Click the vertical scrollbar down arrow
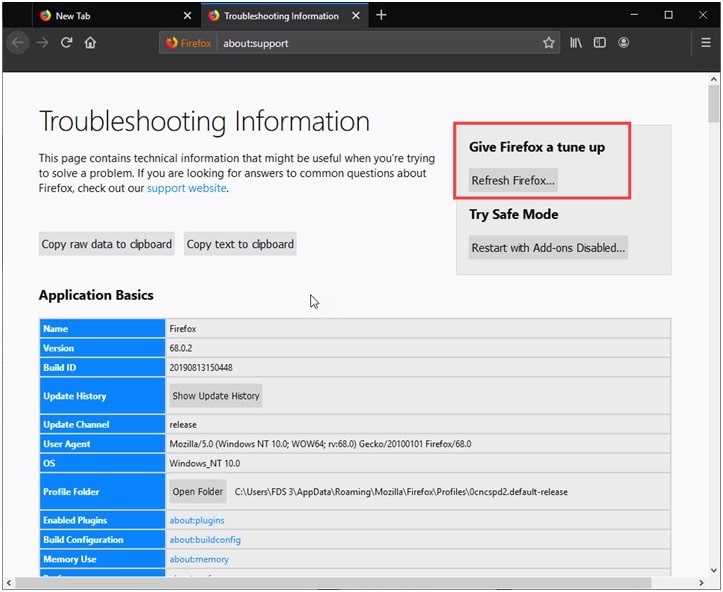Viewport: 723px width, 592px height. click(714, 570)
